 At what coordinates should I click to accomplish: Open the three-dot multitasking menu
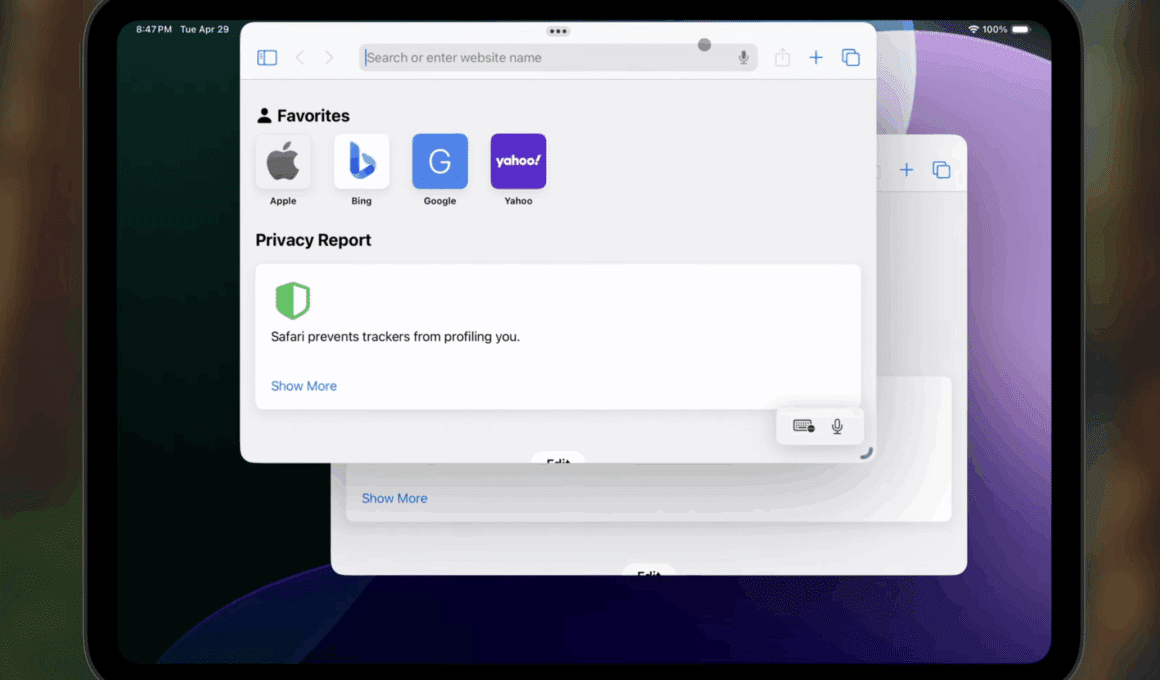pos(558,31)
